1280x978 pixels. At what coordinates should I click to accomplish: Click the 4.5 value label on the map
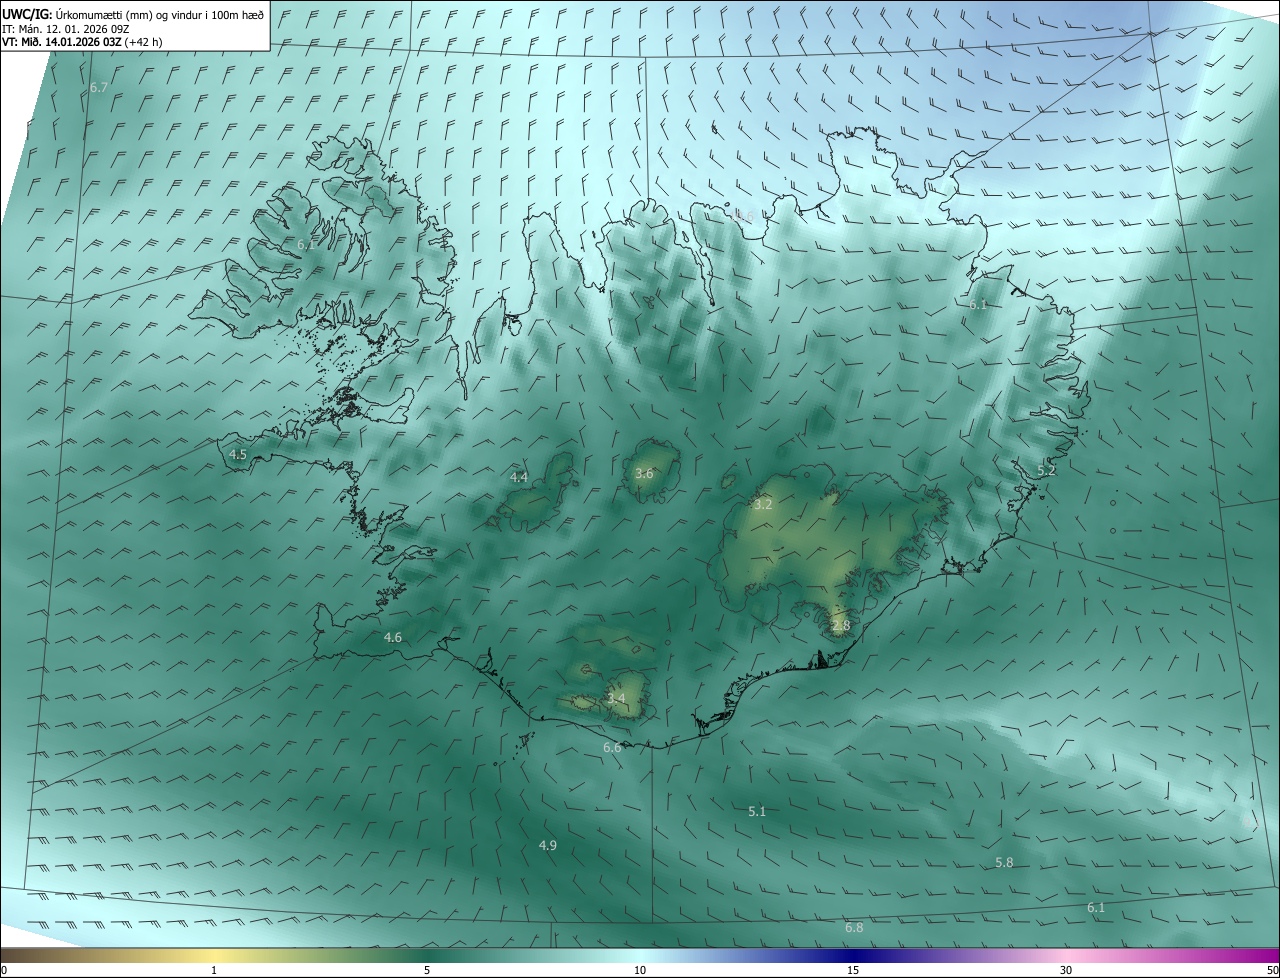point(238,454)
